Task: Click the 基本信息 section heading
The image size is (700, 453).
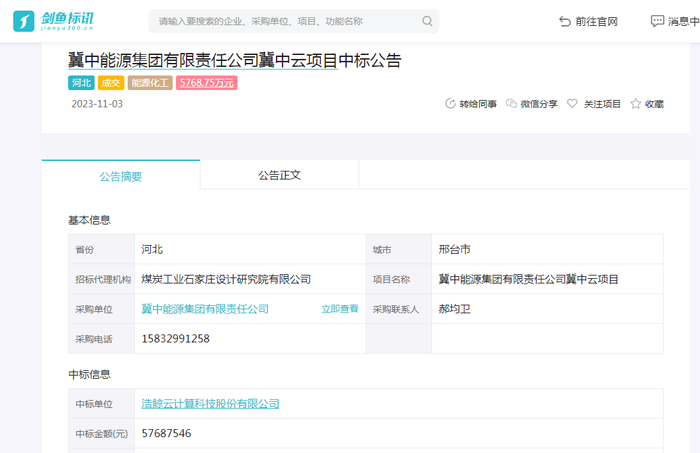Action: [x=89, y=220]
